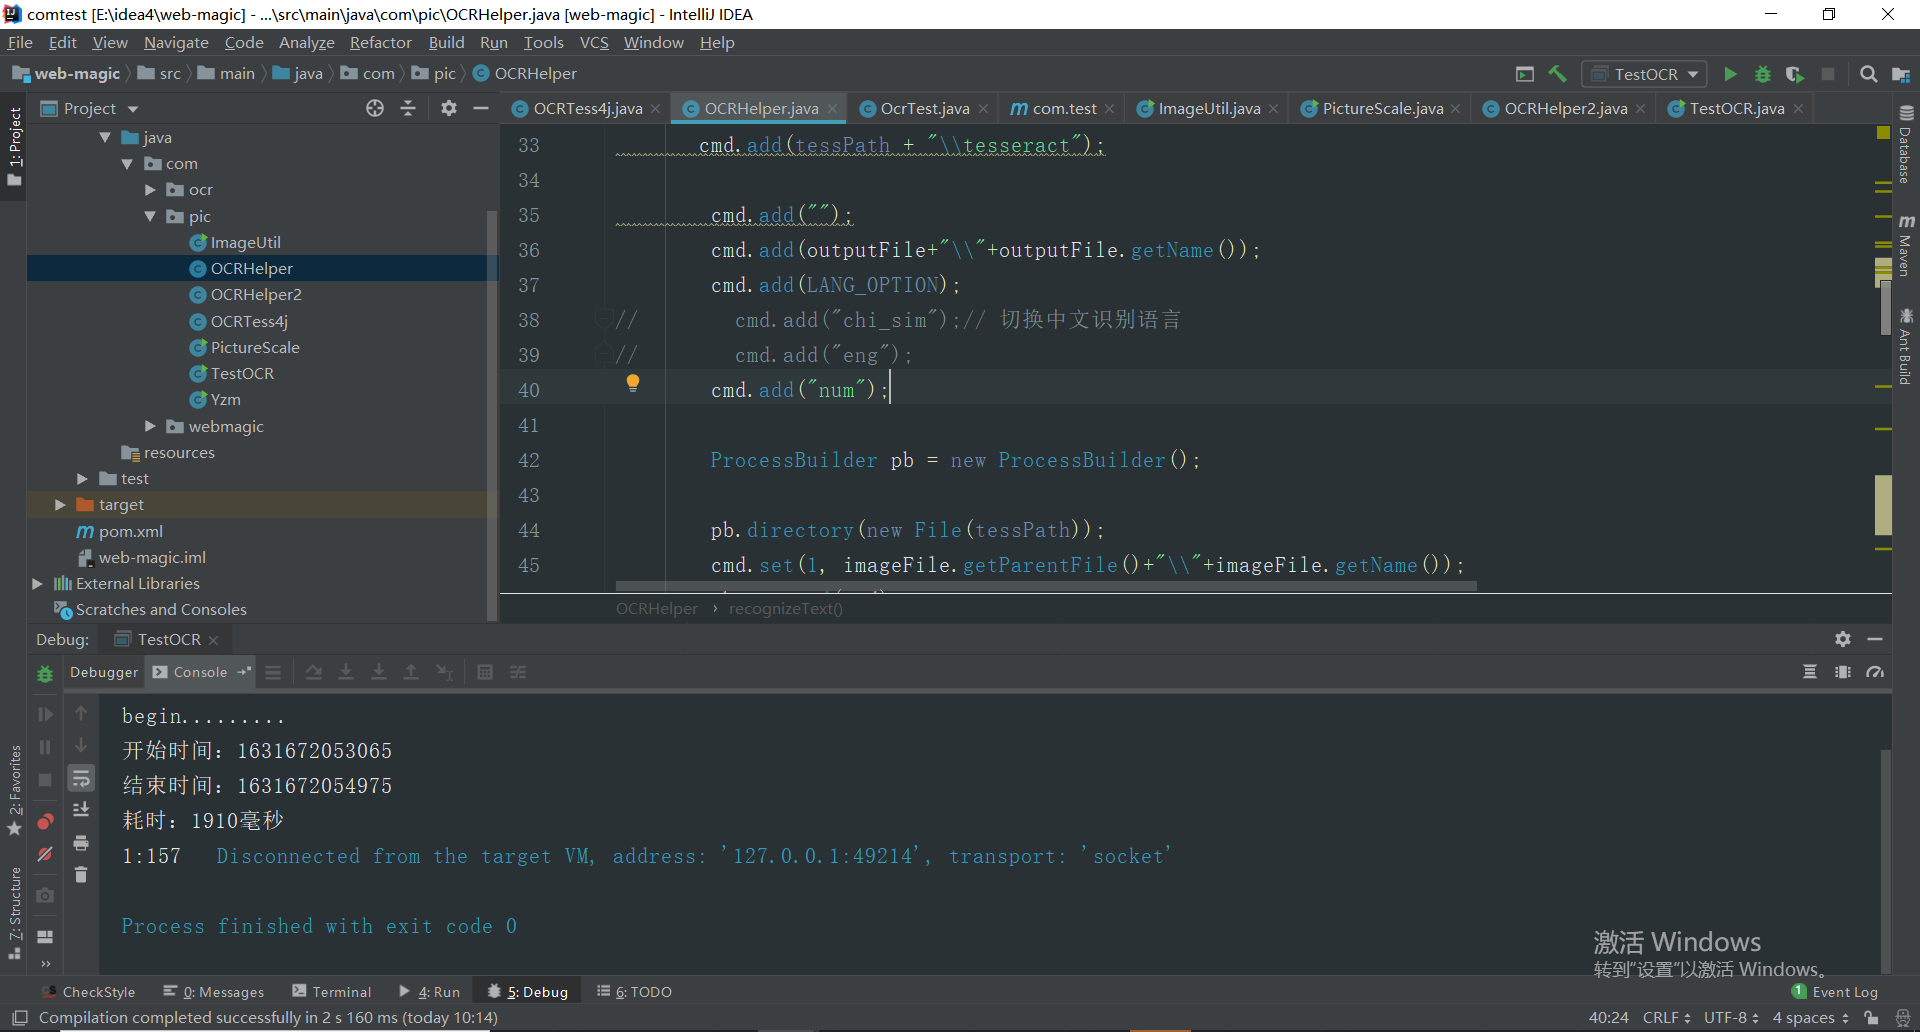Expand the ocr package
Viewport: 1920px width, 1032px height.
[x=150, y=190]
